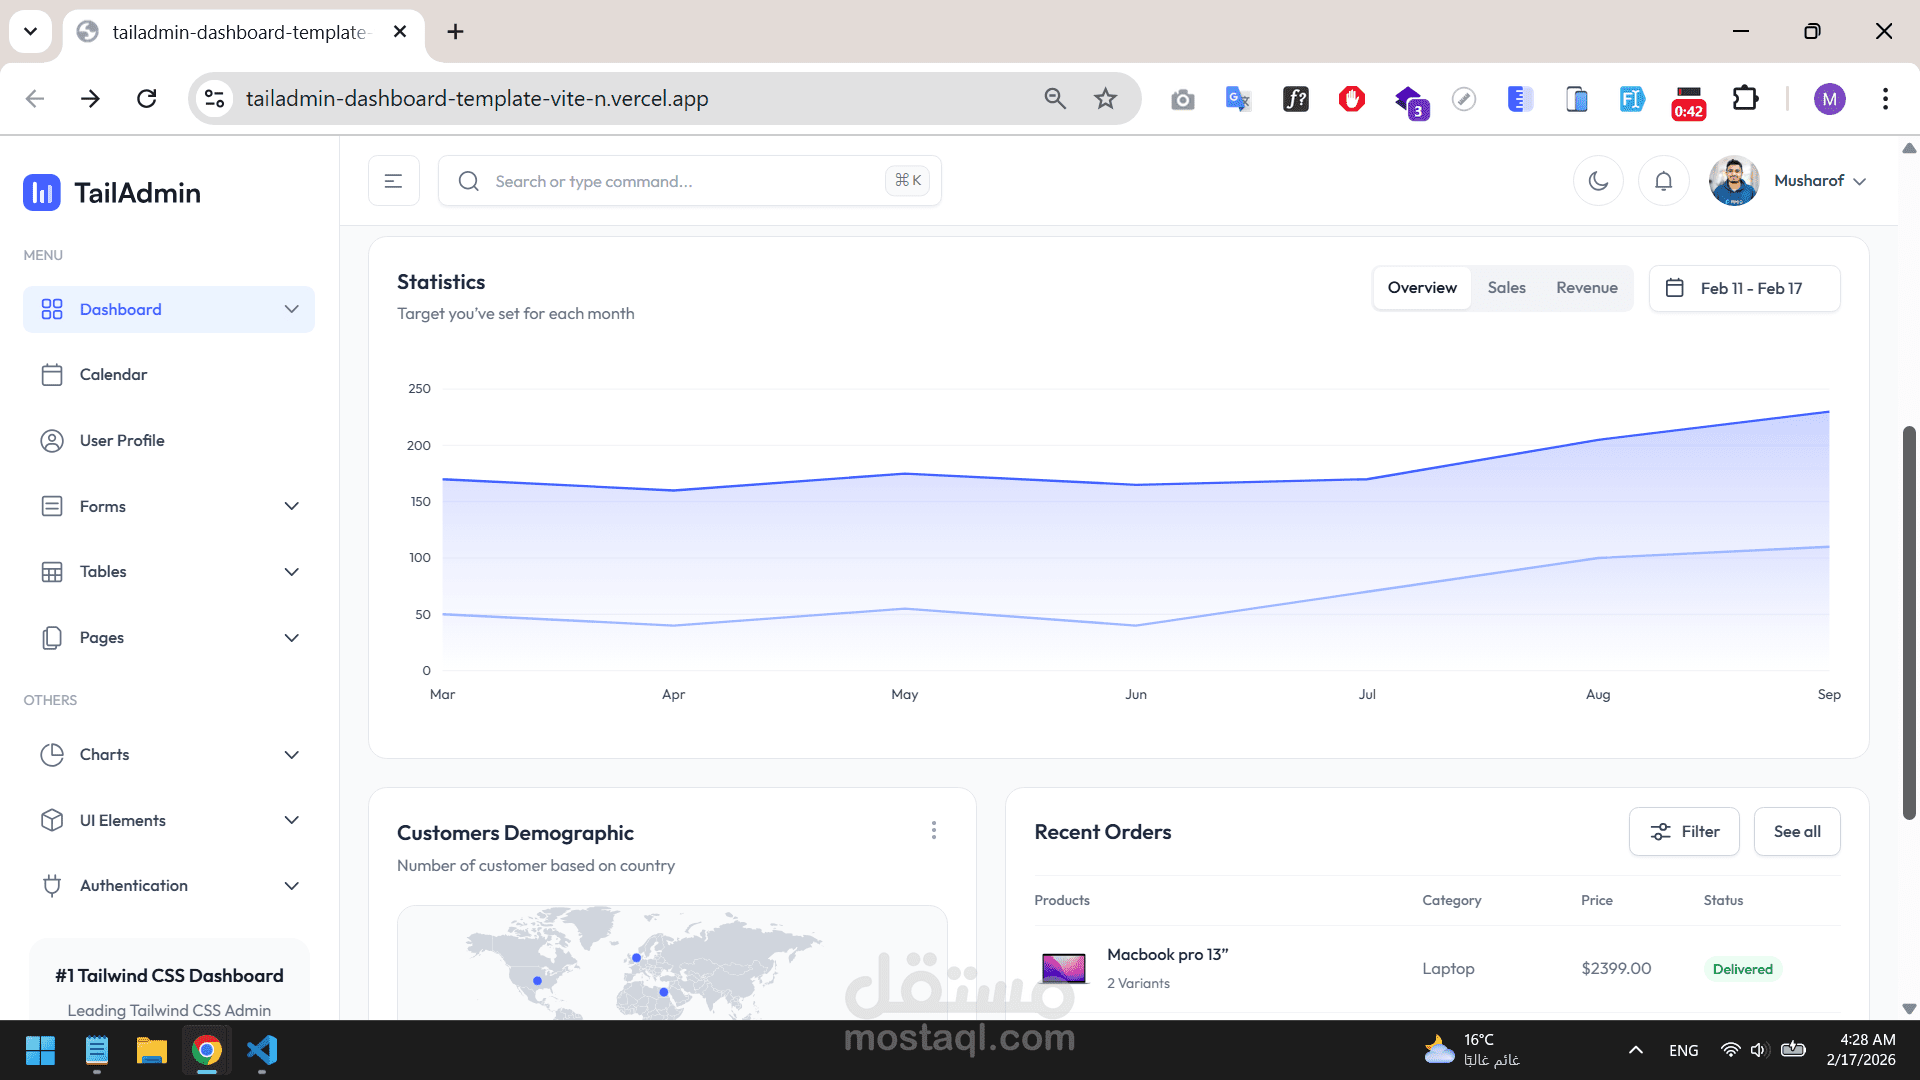
Task: Open User Profile in sidebar
Action: tap(121, 441)
